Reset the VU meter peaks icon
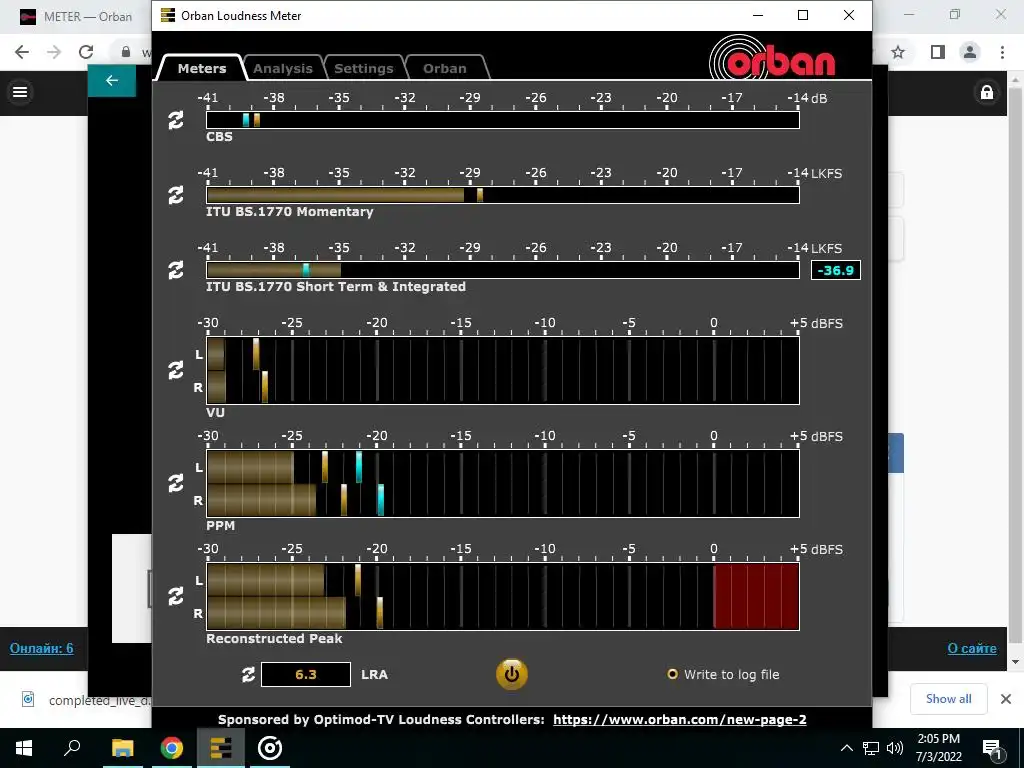 tap(176, 370)
